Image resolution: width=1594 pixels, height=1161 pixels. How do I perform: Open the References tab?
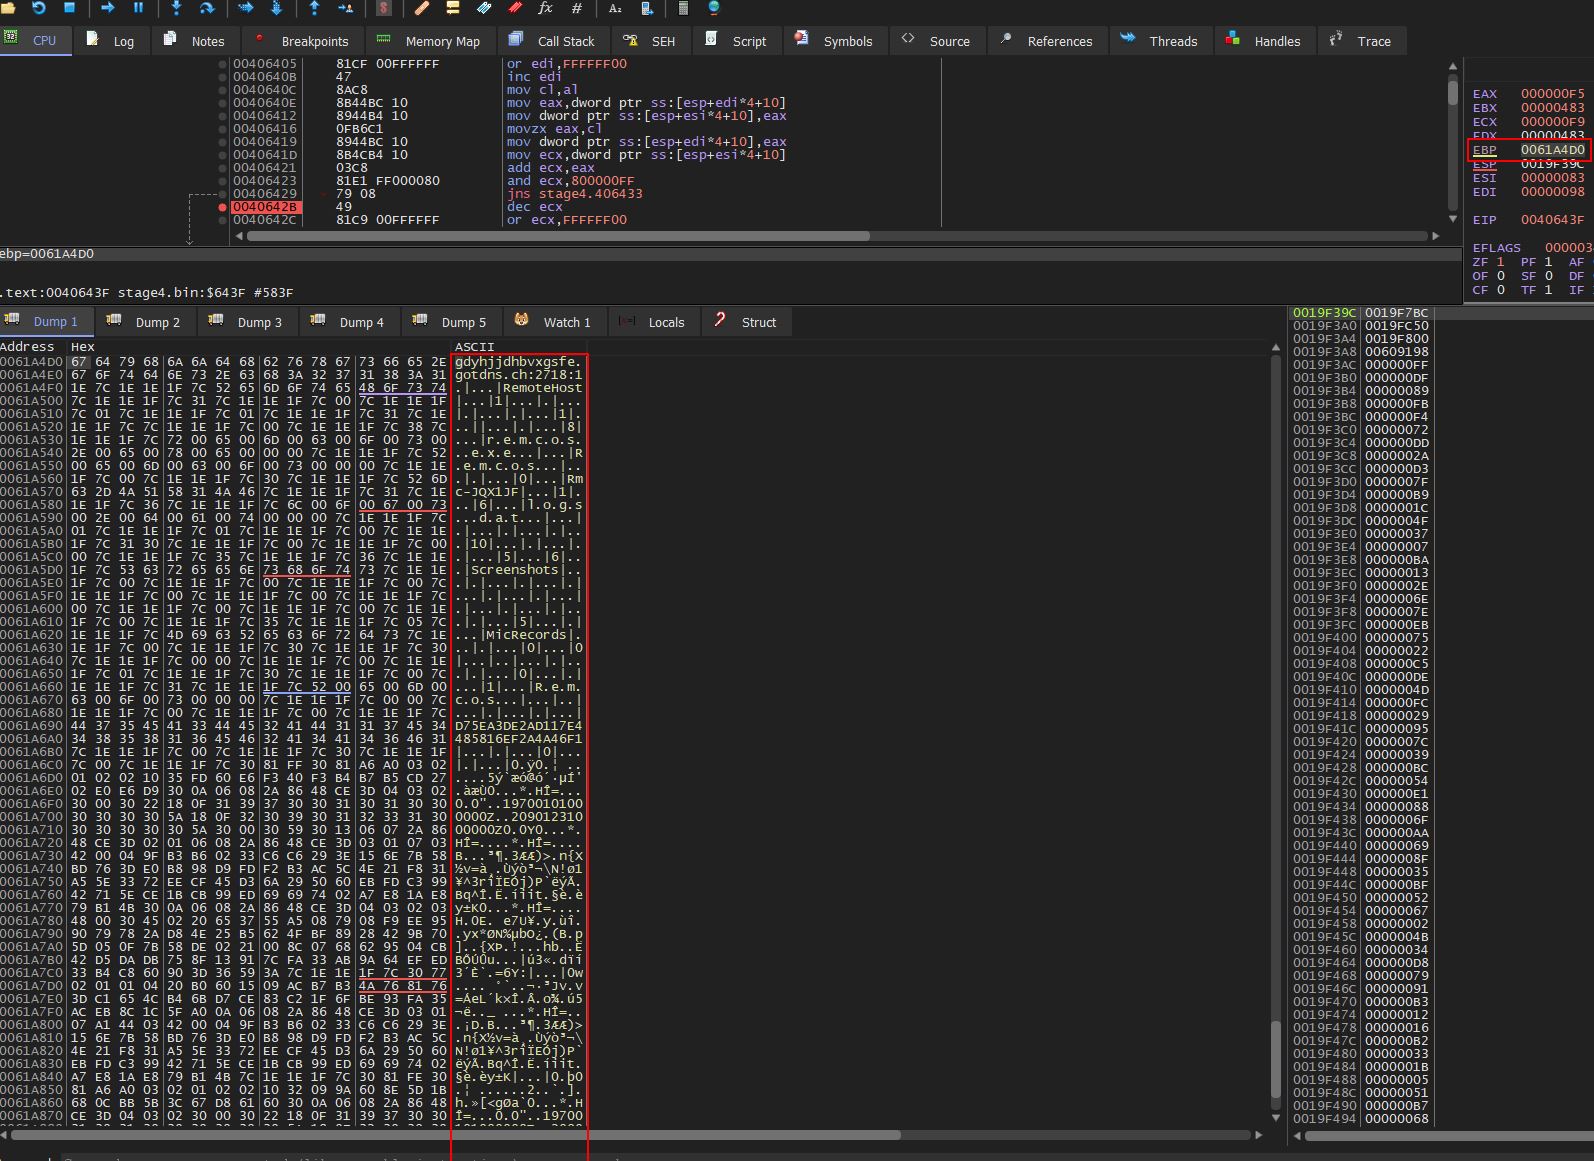click(1047, 41)
